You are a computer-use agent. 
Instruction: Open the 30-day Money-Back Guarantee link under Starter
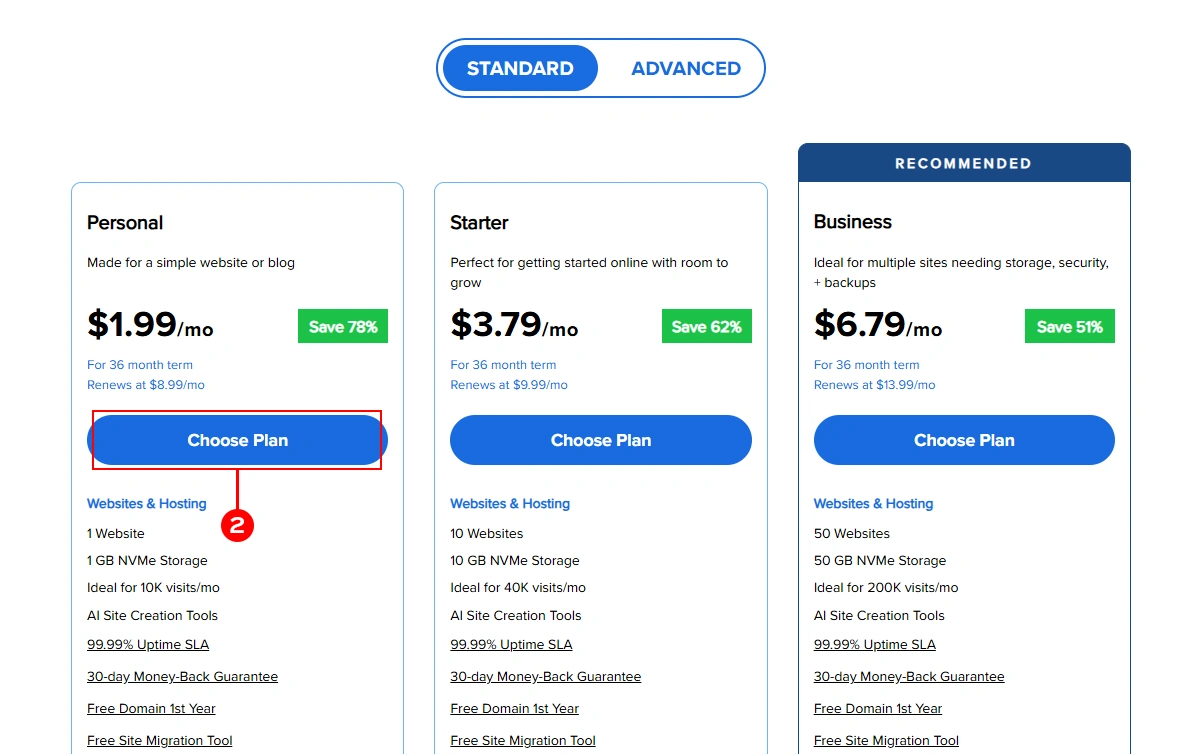(545, 676)
